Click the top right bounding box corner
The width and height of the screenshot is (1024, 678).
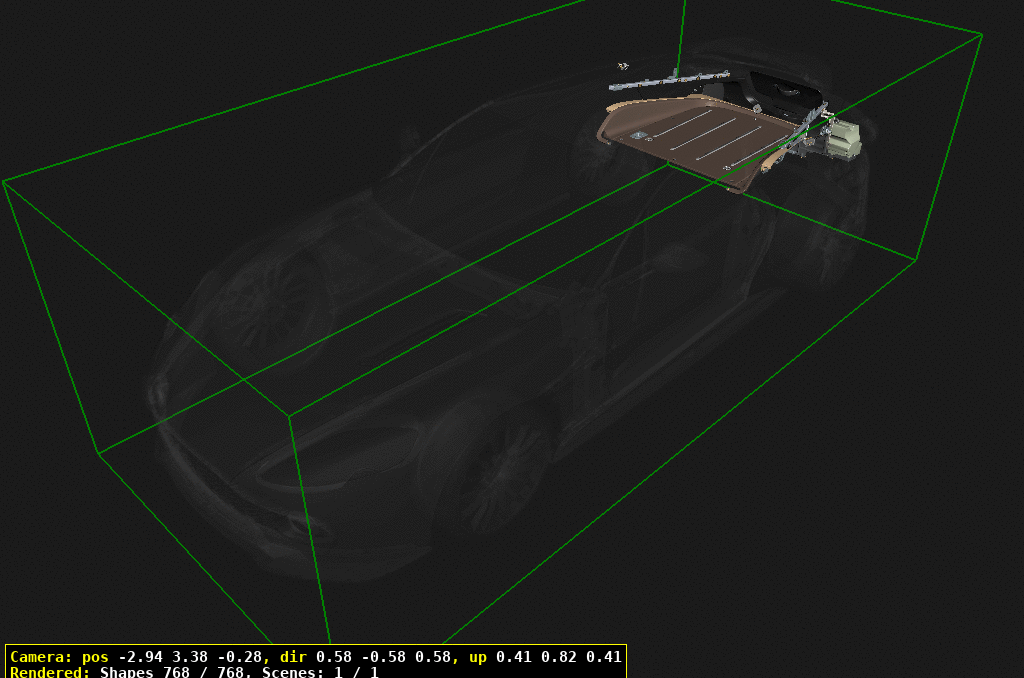[982, 35]
